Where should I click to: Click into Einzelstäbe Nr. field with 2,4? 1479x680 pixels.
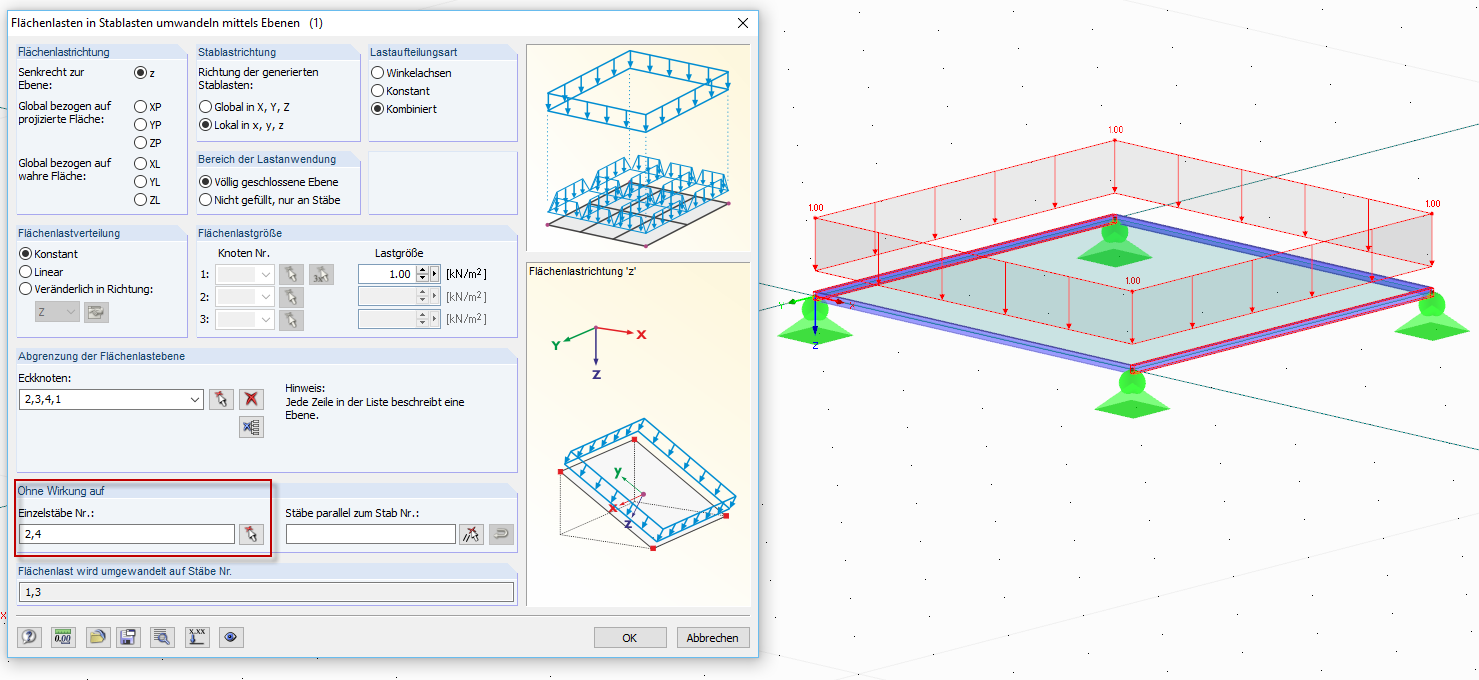[x=126, y=534]
